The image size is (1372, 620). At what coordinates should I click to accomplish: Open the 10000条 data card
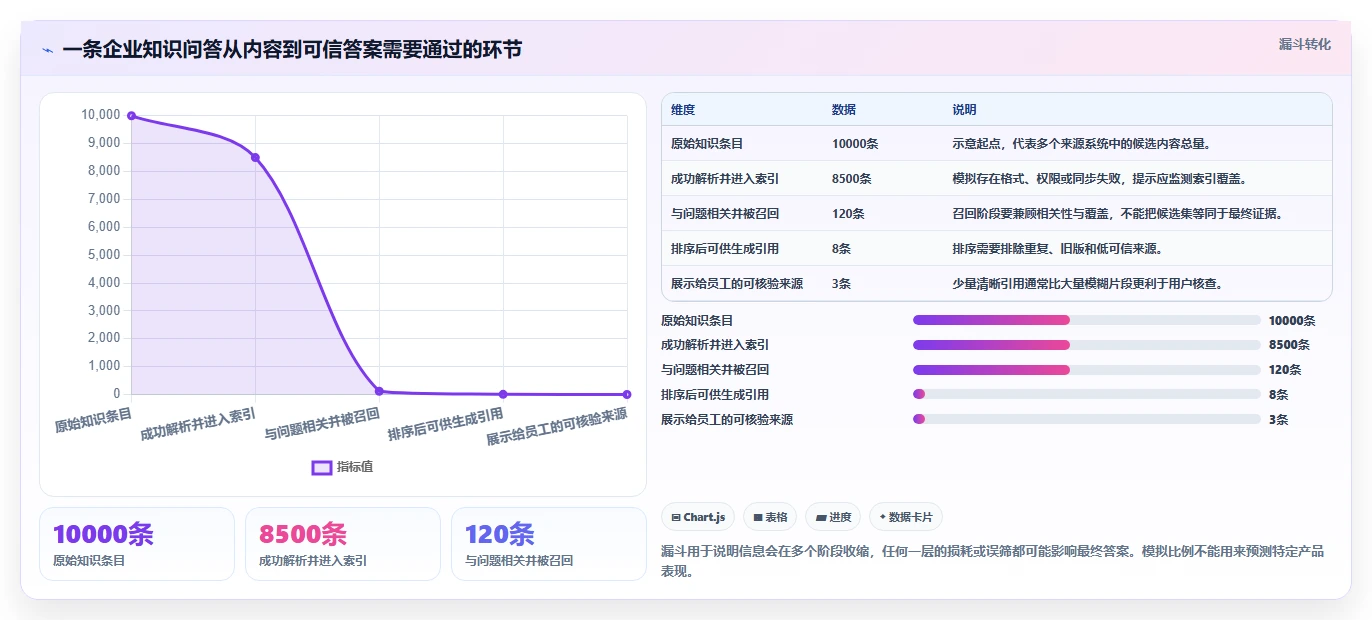(x=137, y=544)
